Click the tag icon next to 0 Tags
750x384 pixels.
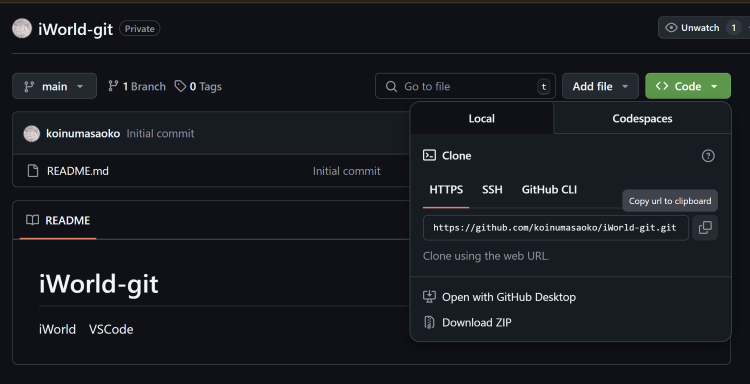click(x=180, y=86)
